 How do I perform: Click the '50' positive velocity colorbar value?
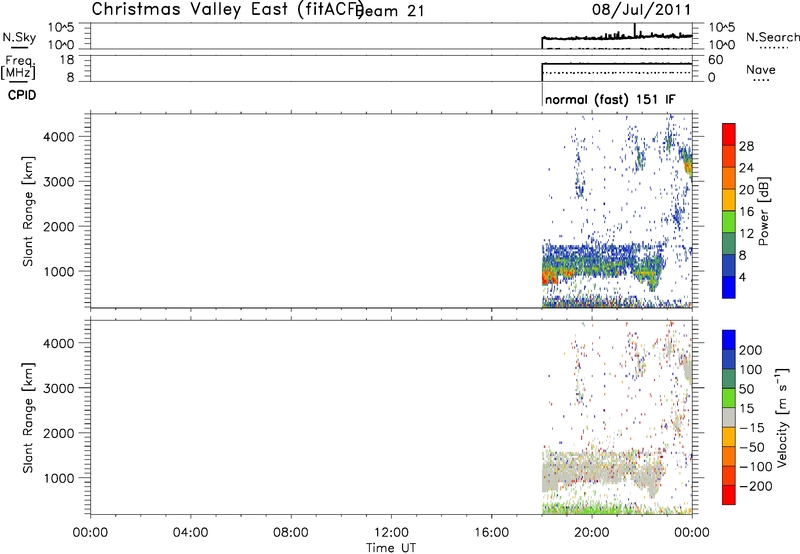[x=746, y=389]
